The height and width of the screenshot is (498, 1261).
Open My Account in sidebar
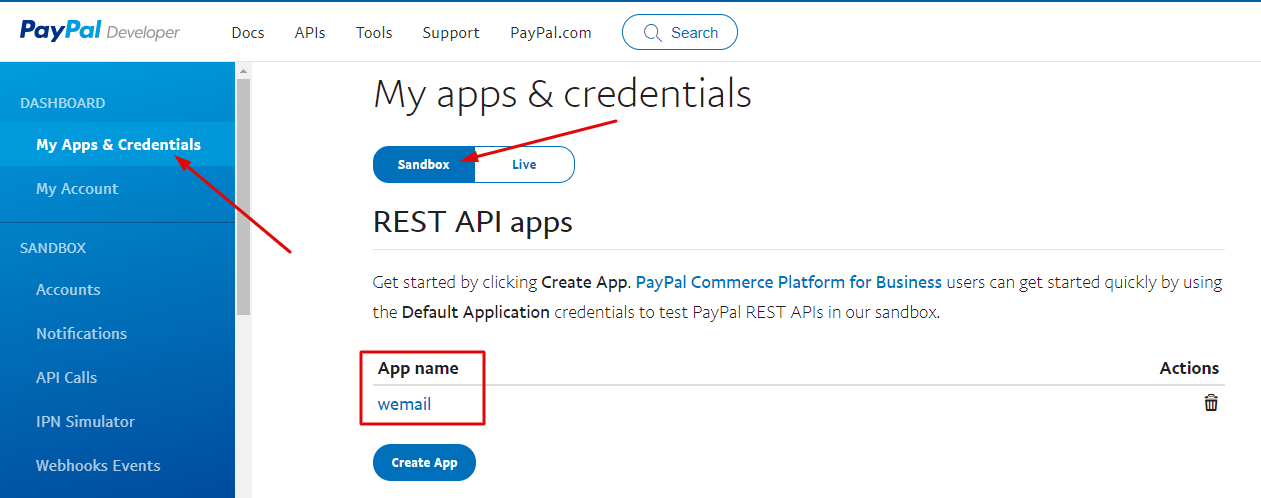(x=77, y=189)
